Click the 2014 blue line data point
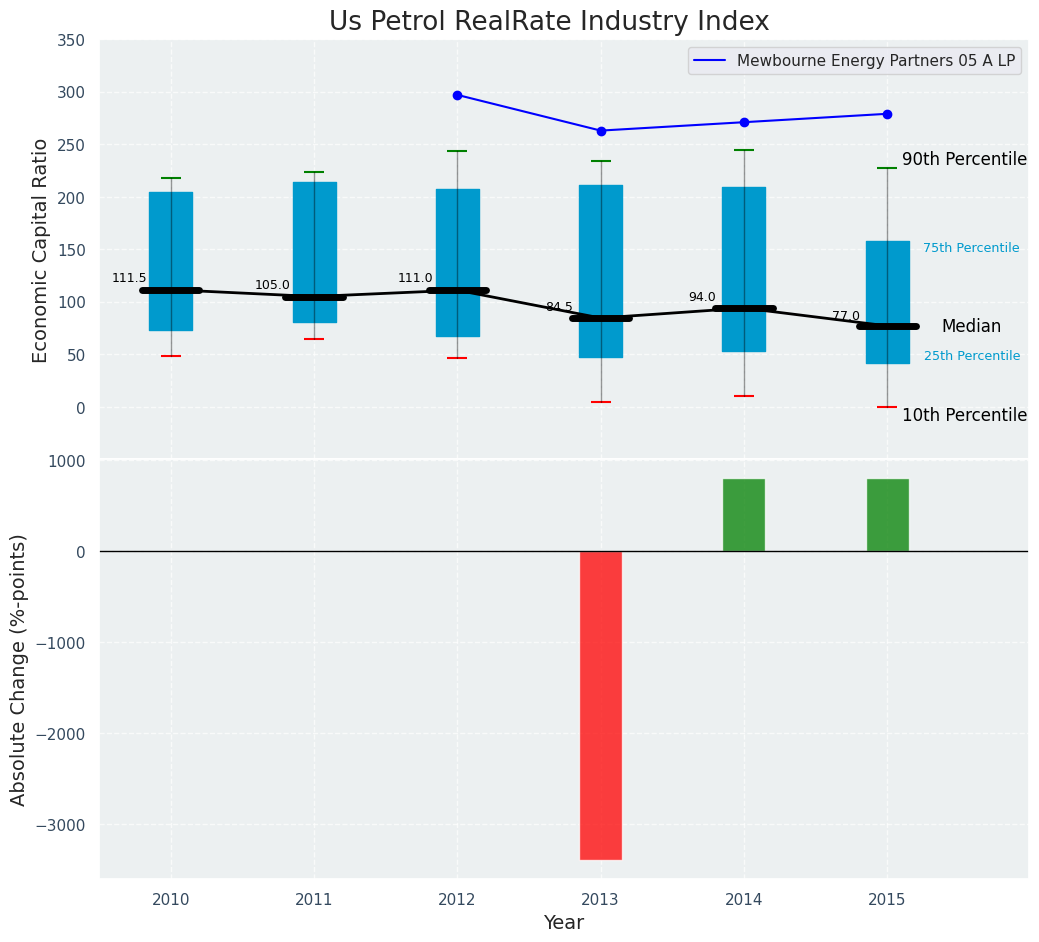 pos(744,122)
